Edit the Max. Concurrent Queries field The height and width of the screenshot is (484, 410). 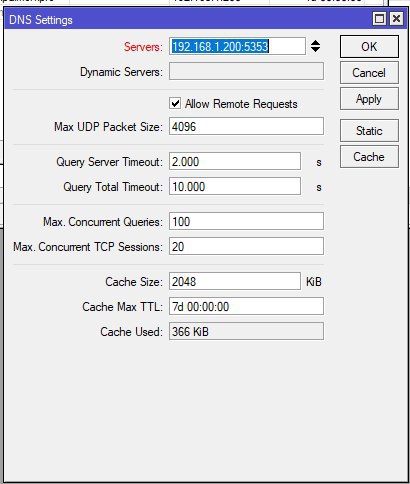(x=246, y=221)
